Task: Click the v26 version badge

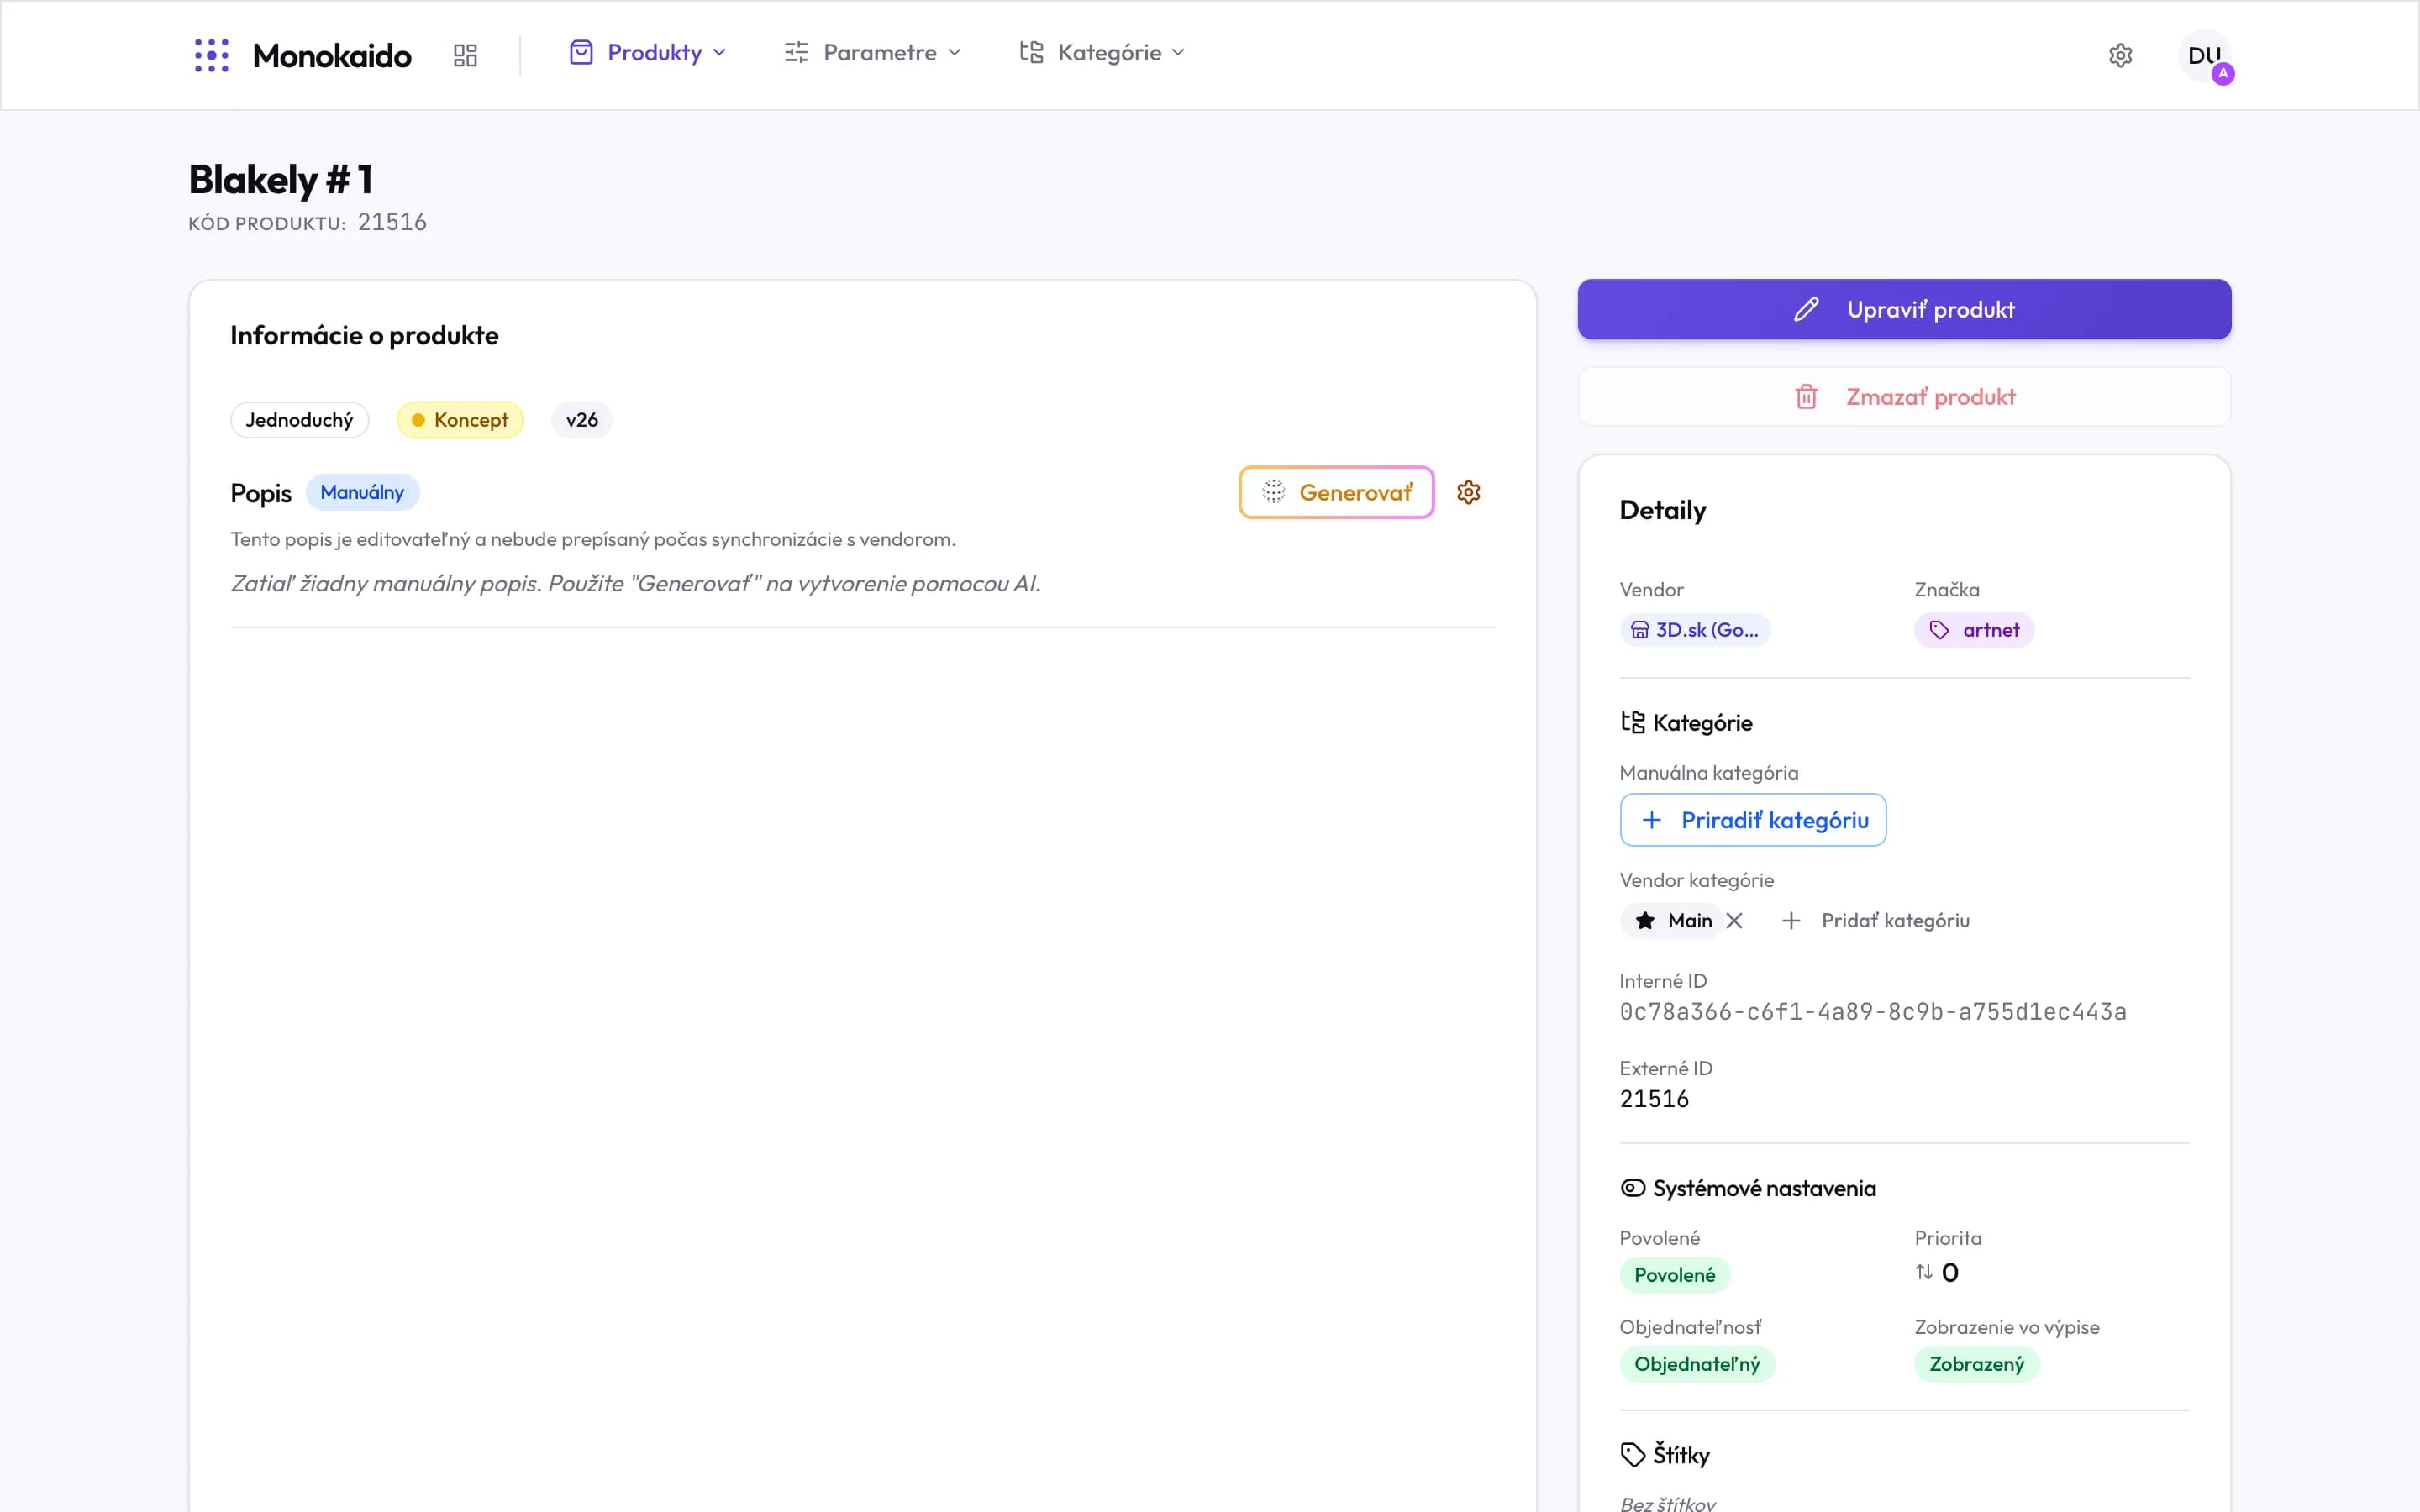Action: pyautogui.click(x=582, y=420)
